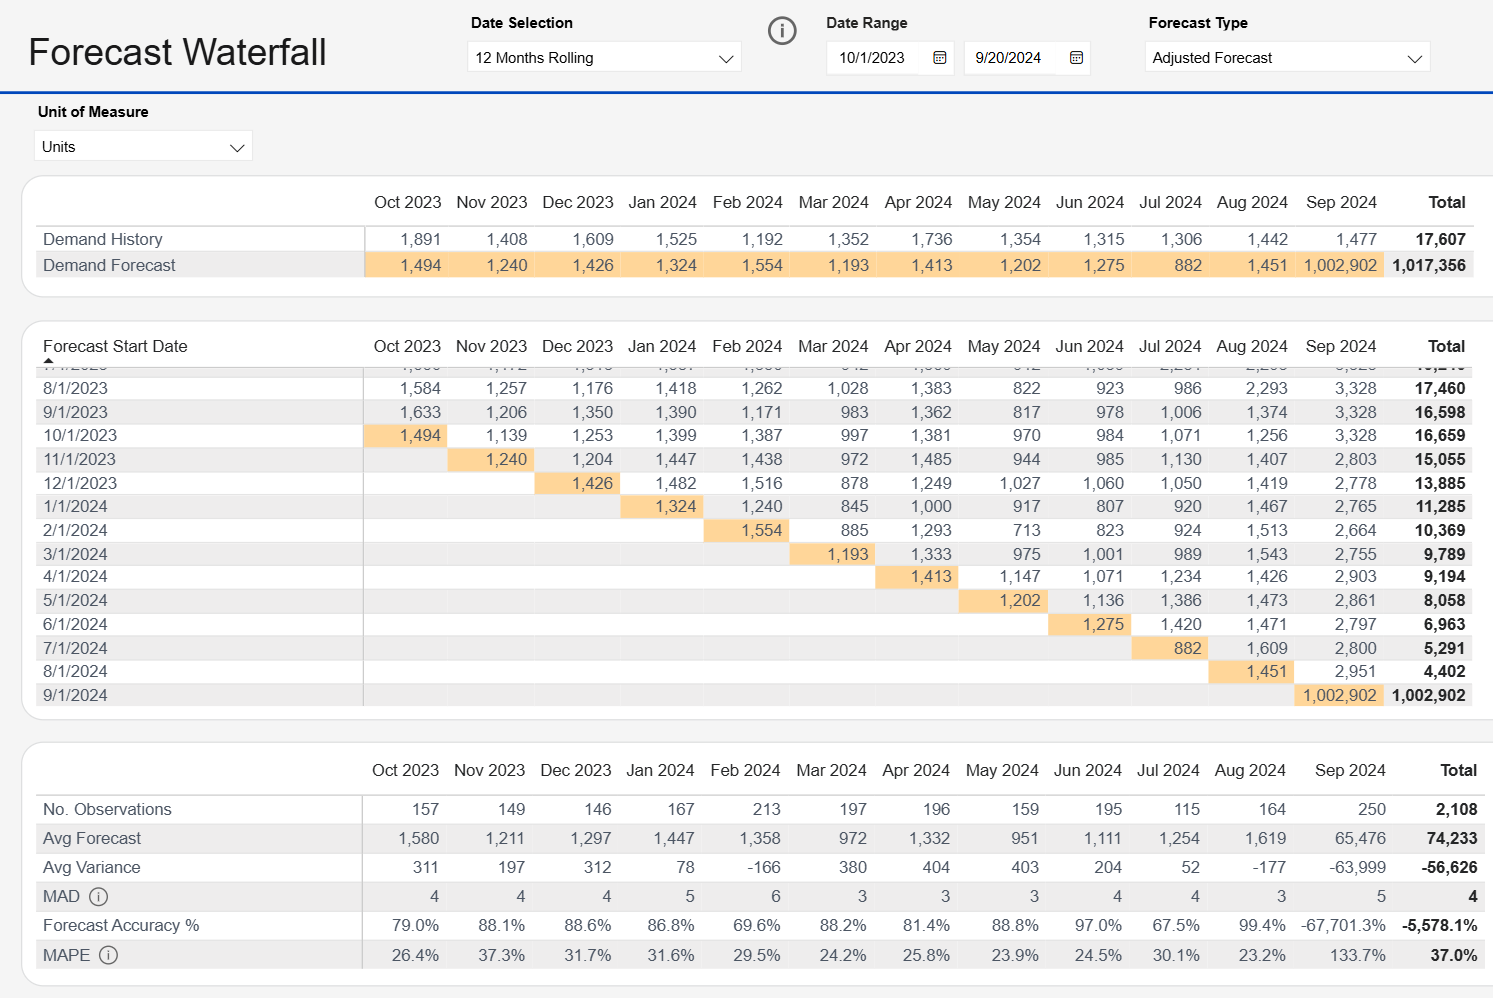Click the 10/1/2023 start date field
The image size is (1493, 998).
(x=872, y=58)
